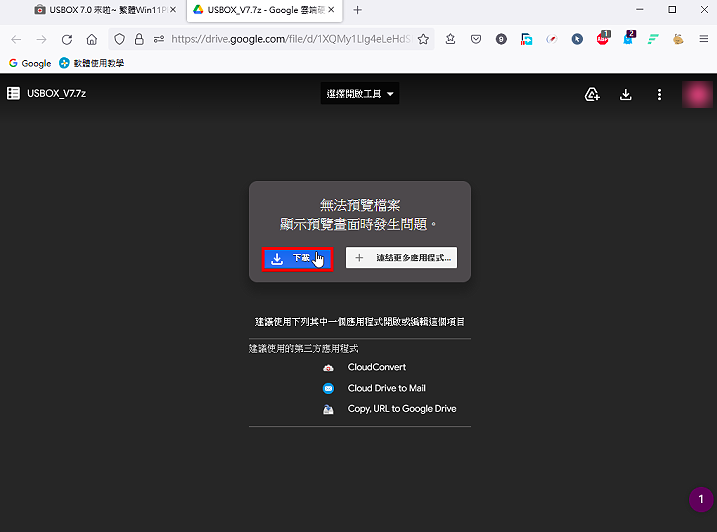717x532 pixels.
Task: Click the browser back arrow
Action: click(16, 39)
